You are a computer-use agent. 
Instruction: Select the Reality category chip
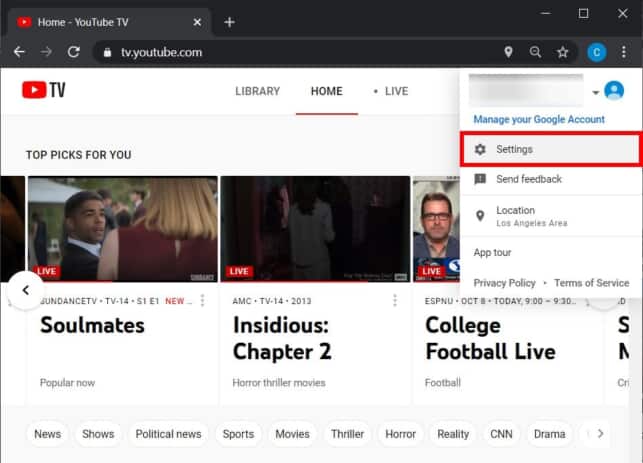click(x=453, y=434)
